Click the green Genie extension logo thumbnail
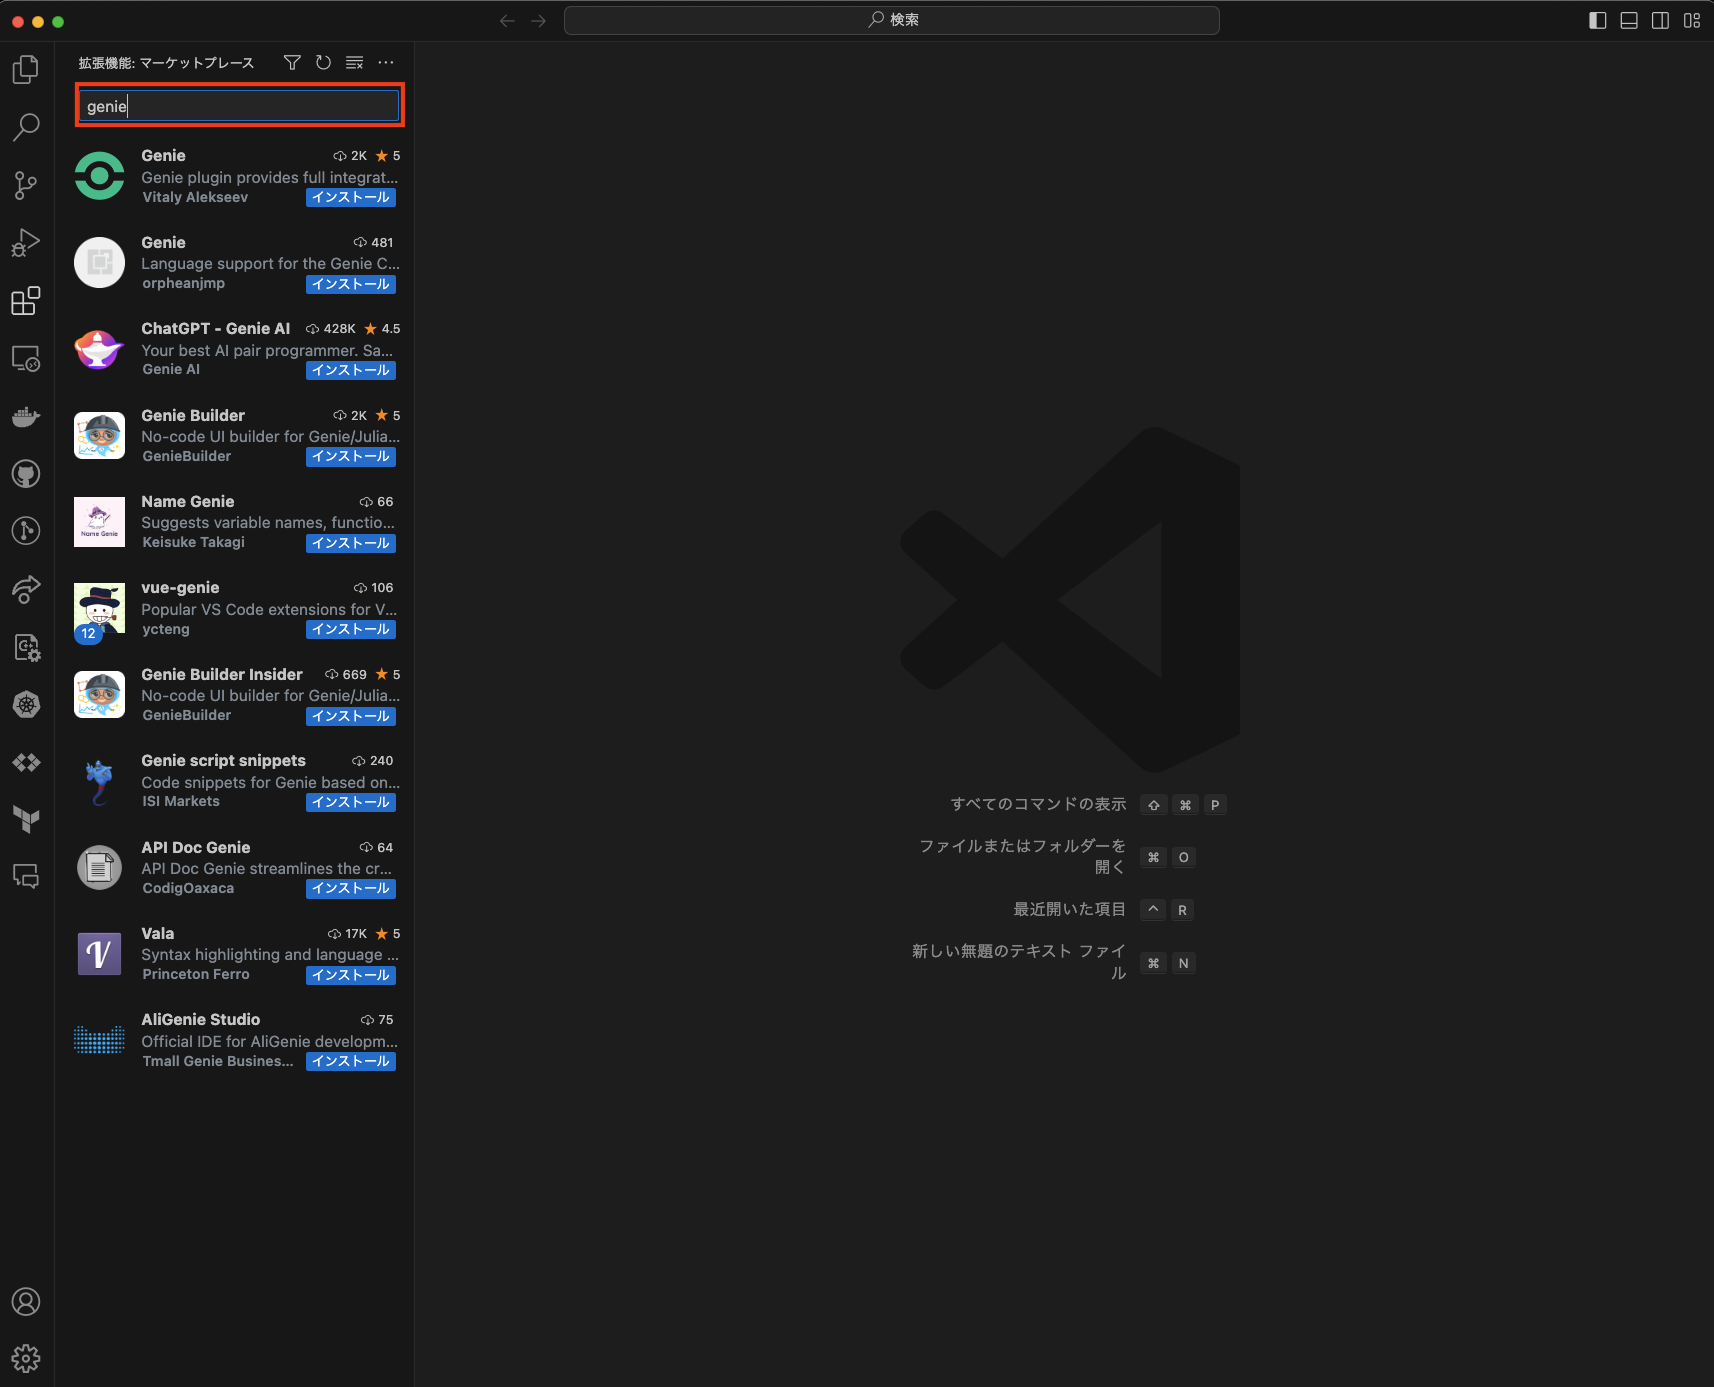The height and width of the screenshot is (1387, 1714). point(99,176)
